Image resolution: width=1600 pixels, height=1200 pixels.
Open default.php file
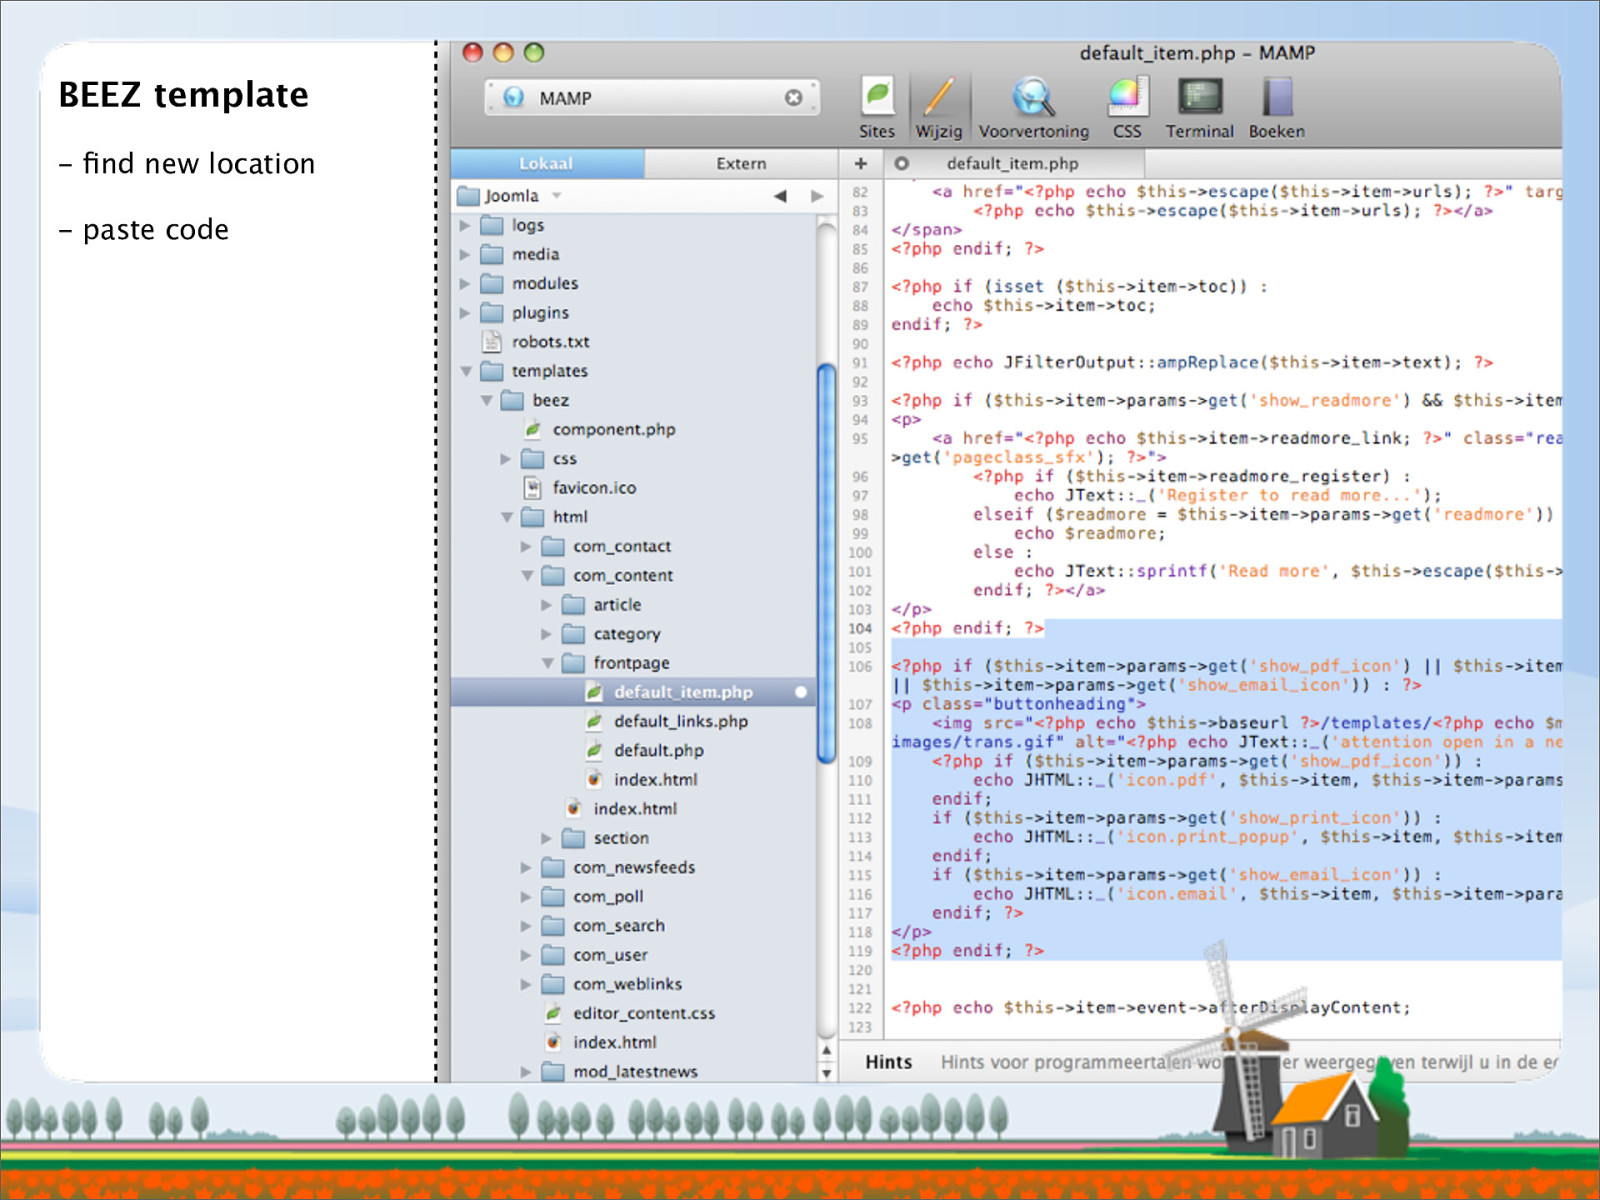(x=658, y=750)
